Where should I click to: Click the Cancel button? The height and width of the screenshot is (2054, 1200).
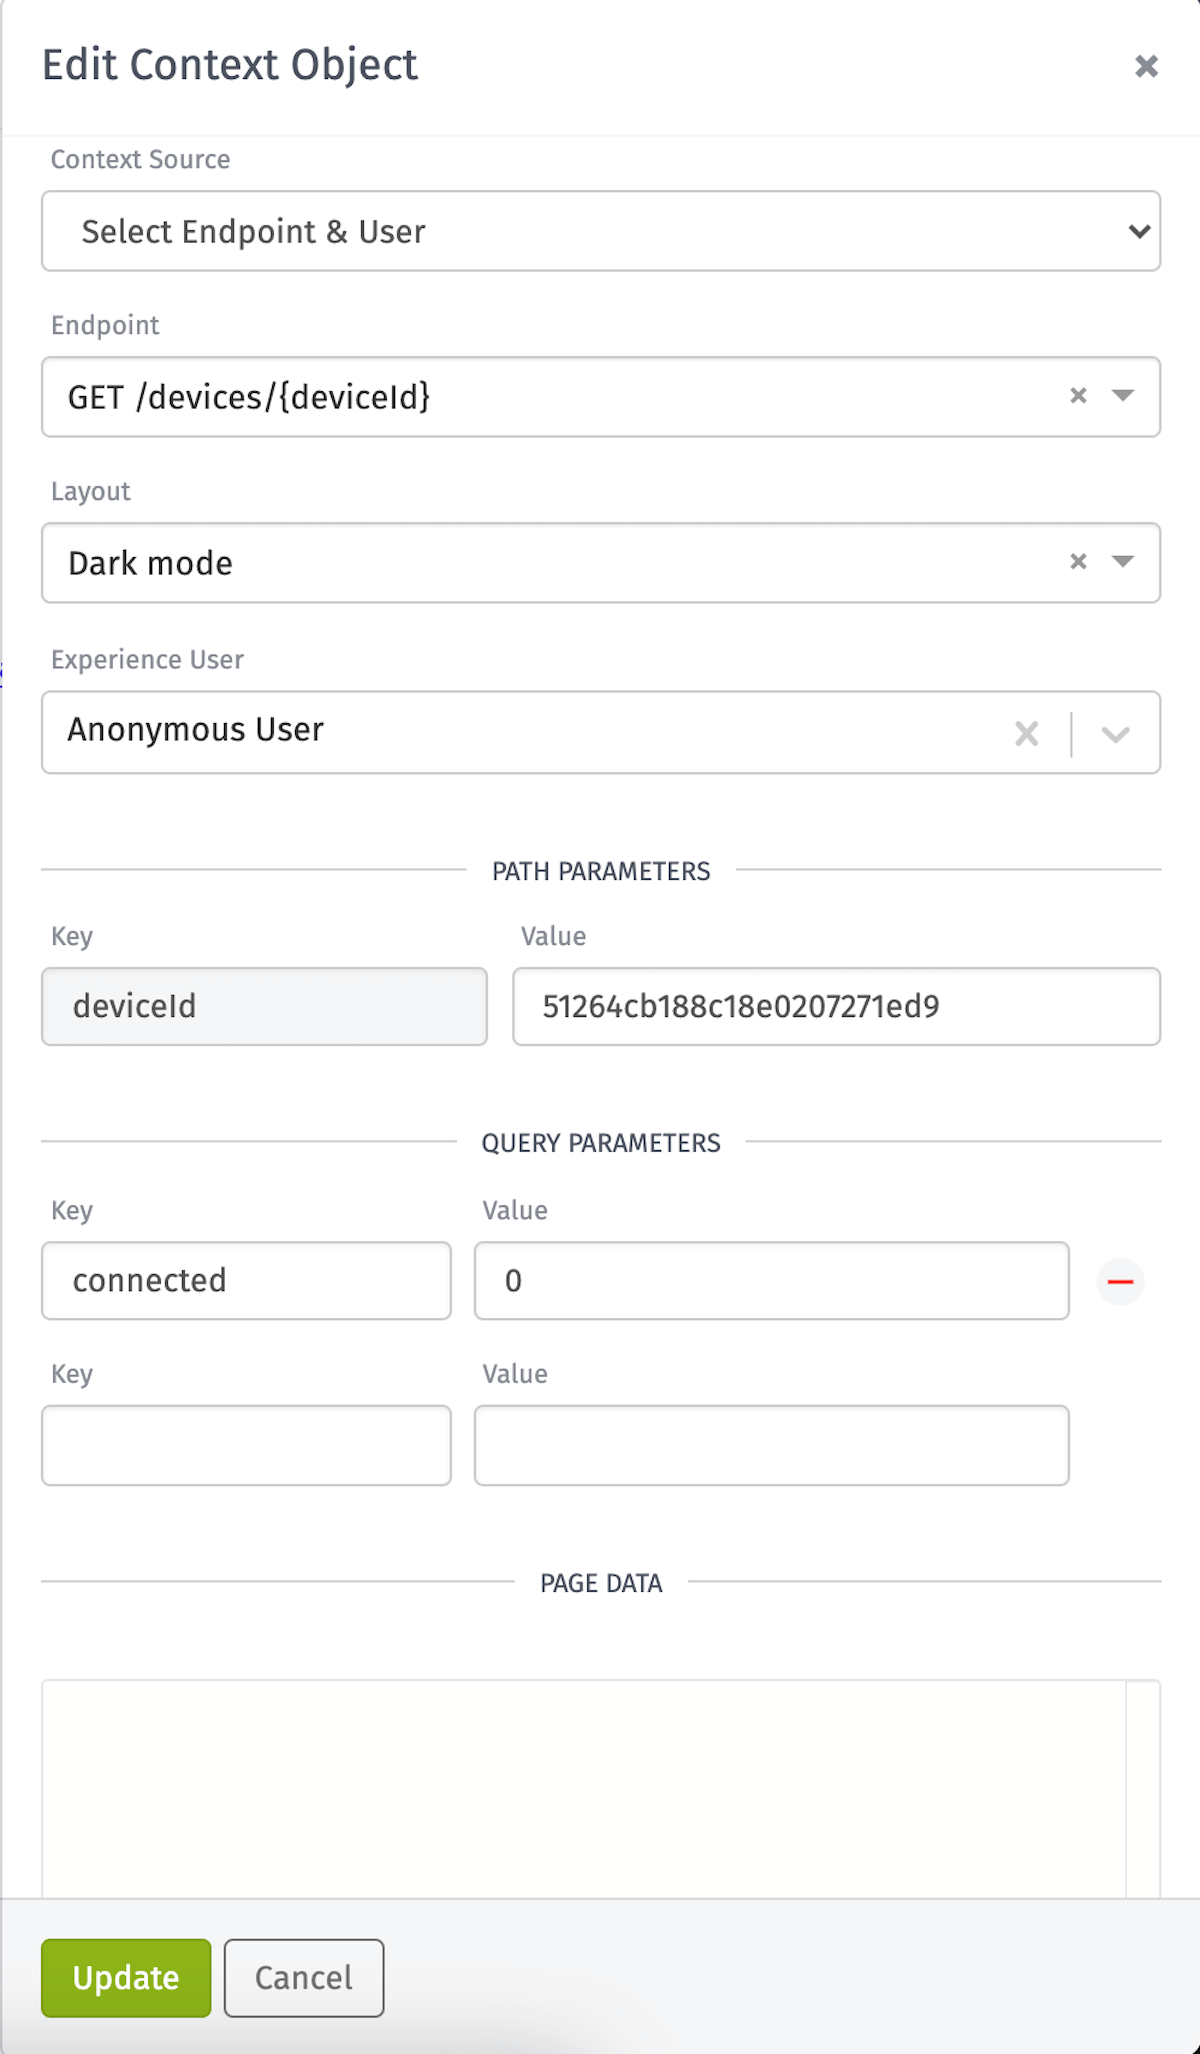click(x=304, y=1978)
